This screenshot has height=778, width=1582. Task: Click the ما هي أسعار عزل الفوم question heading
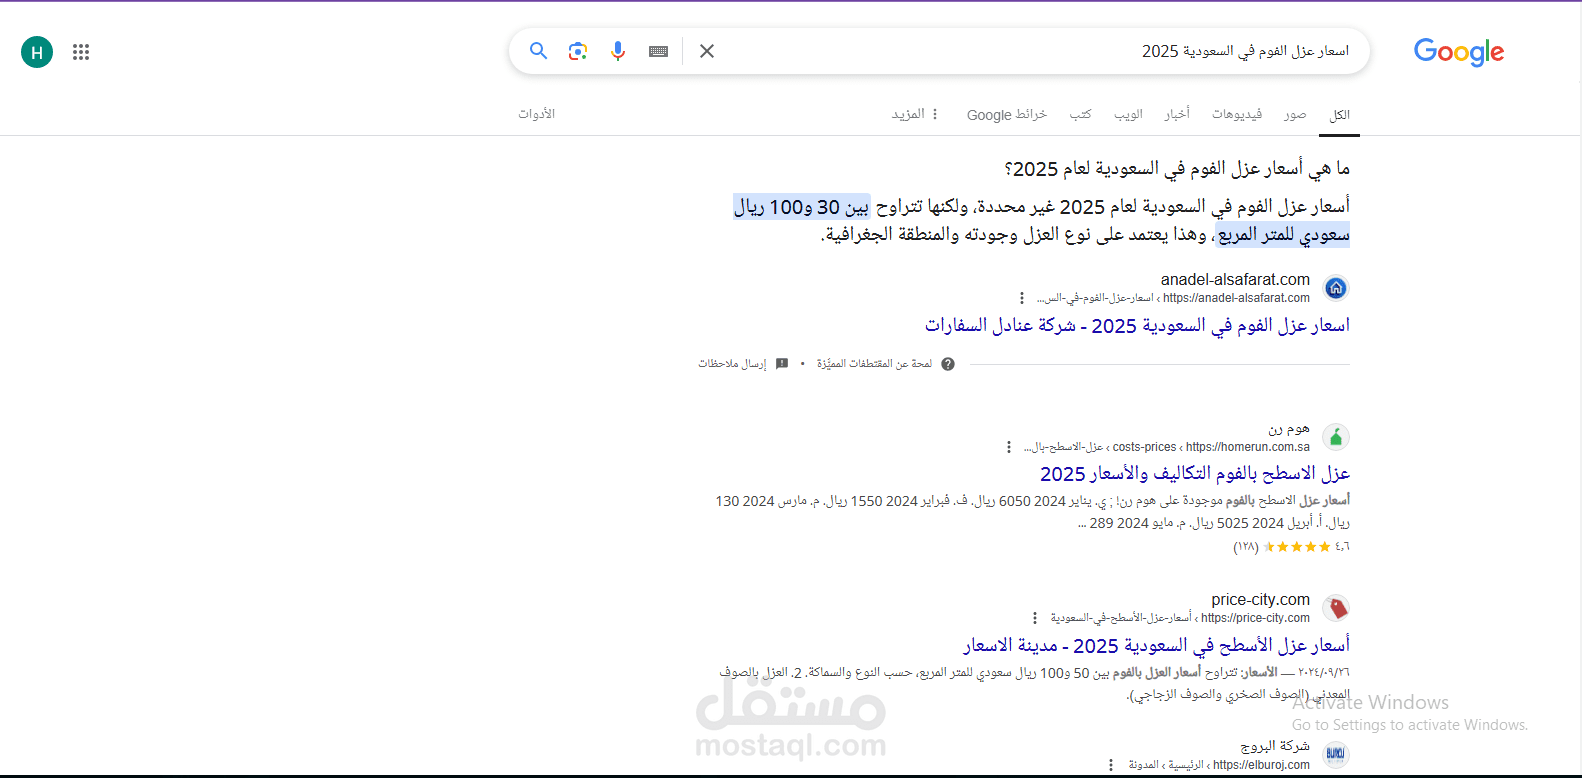click(1177, 169)
